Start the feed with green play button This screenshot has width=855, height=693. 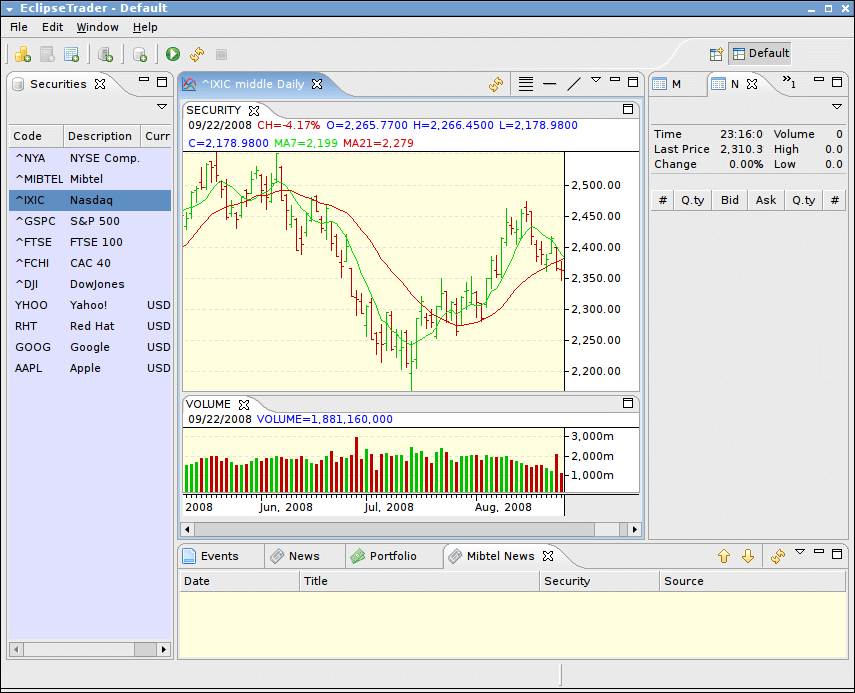click(x=173, y=54)
